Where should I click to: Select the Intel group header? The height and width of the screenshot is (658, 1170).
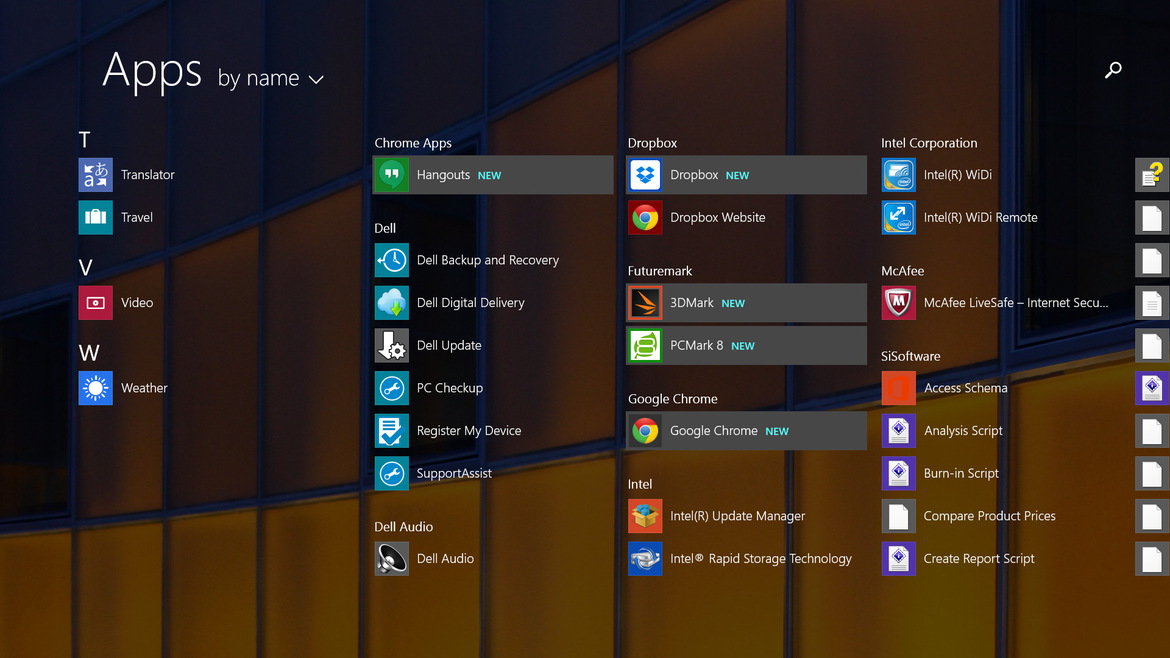[639, 484]
